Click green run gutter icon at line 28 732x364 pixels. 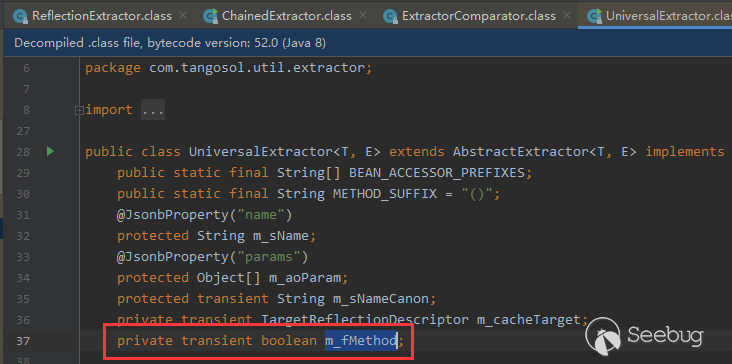[50, 151]
